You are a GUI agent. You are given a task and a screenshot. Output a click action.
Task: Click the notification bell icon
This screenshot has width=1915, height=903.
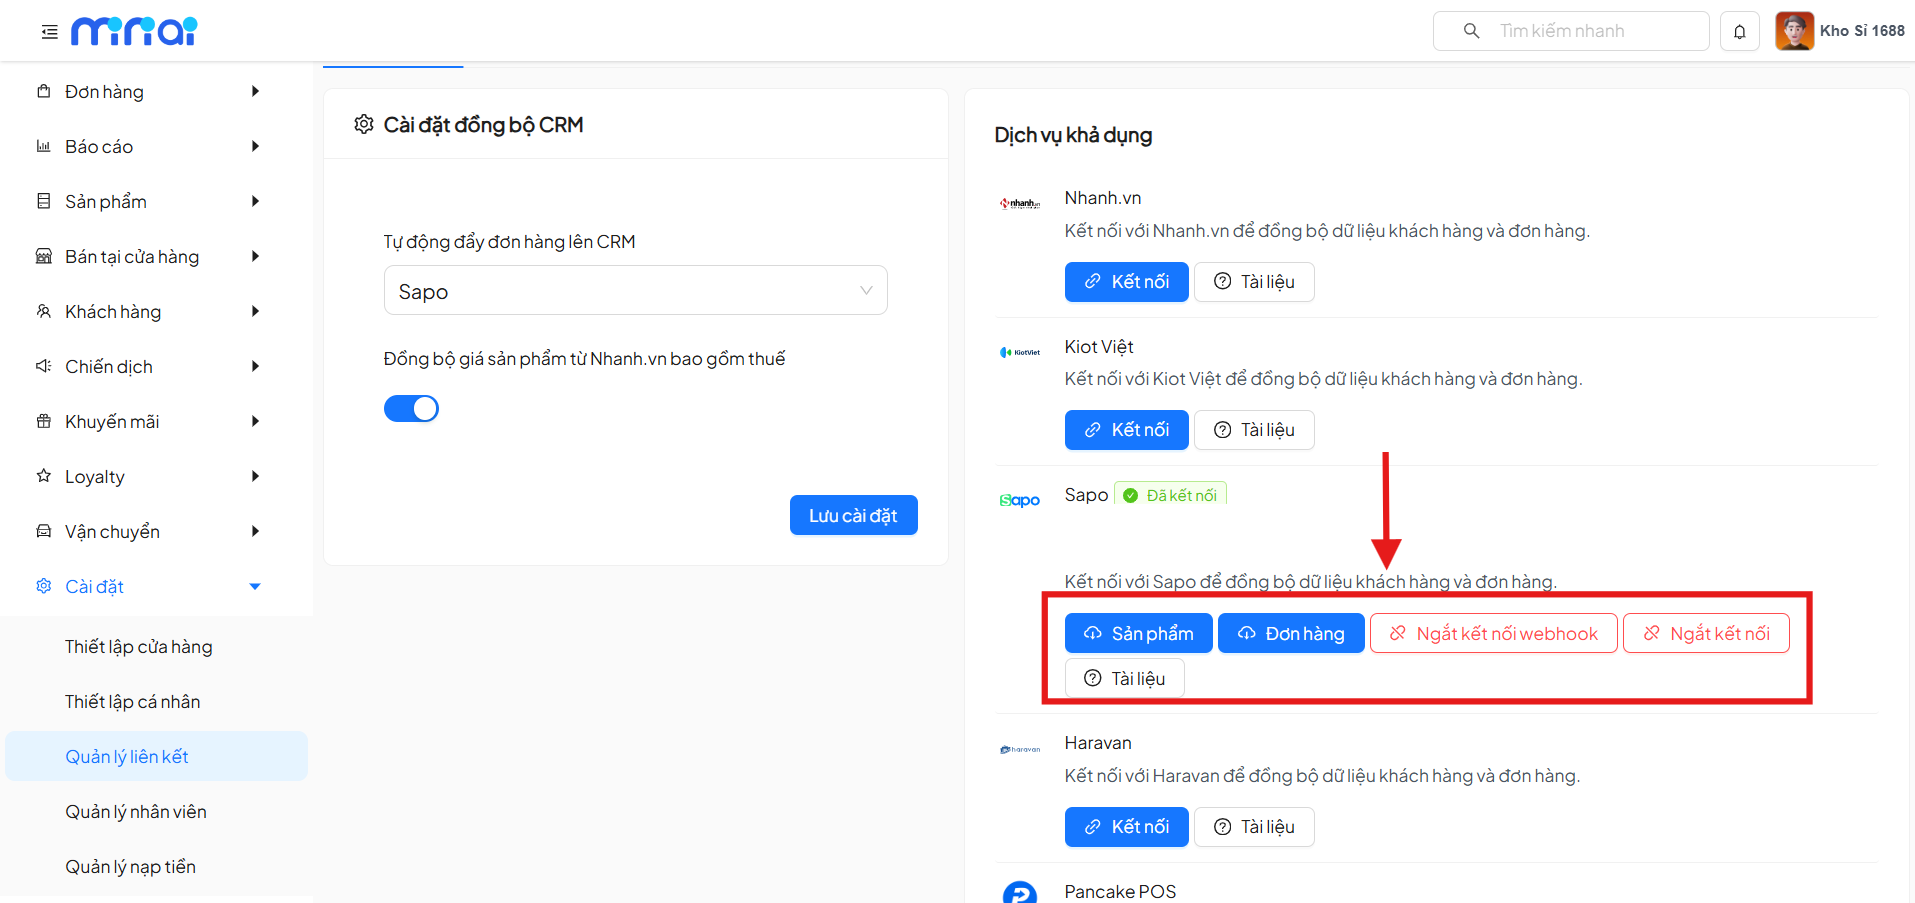coord(1740,31)
